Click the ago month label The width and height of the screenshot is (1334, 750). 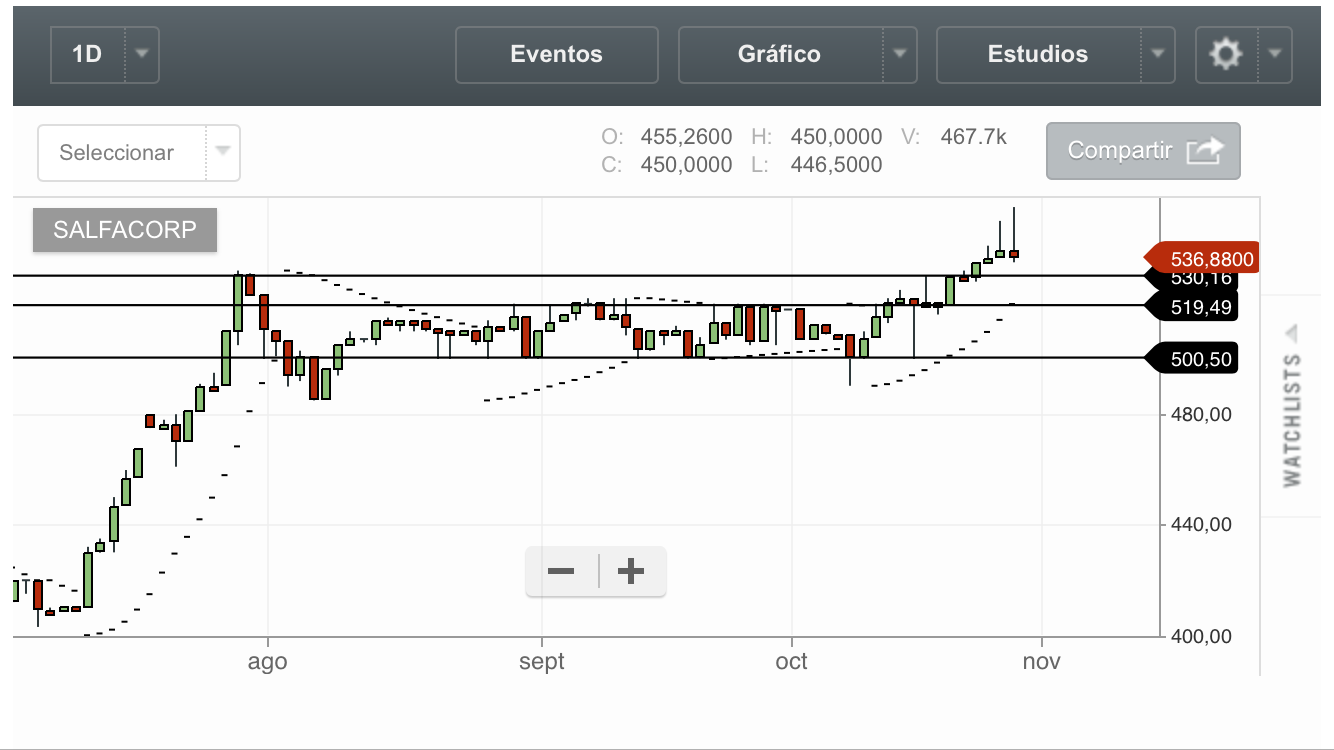268,662
